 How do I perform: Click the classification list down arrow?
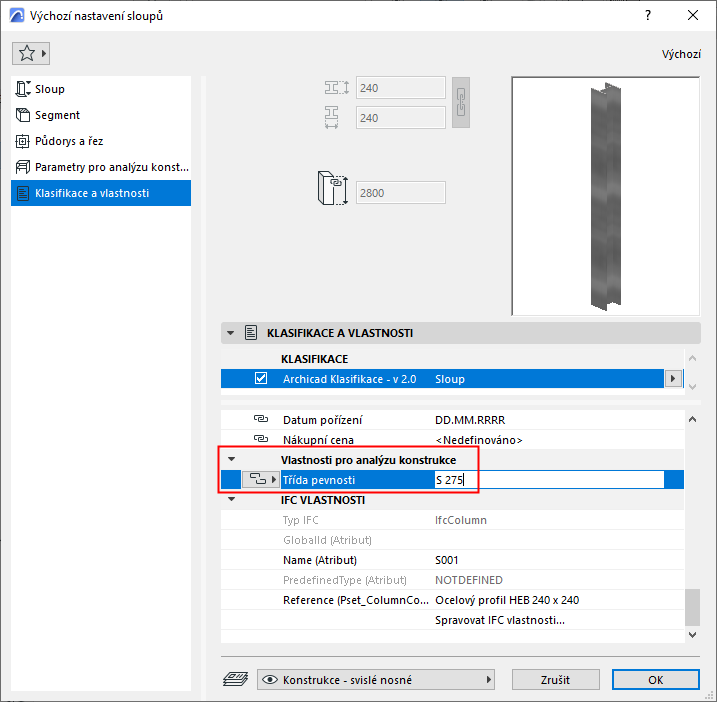point(692,387)
